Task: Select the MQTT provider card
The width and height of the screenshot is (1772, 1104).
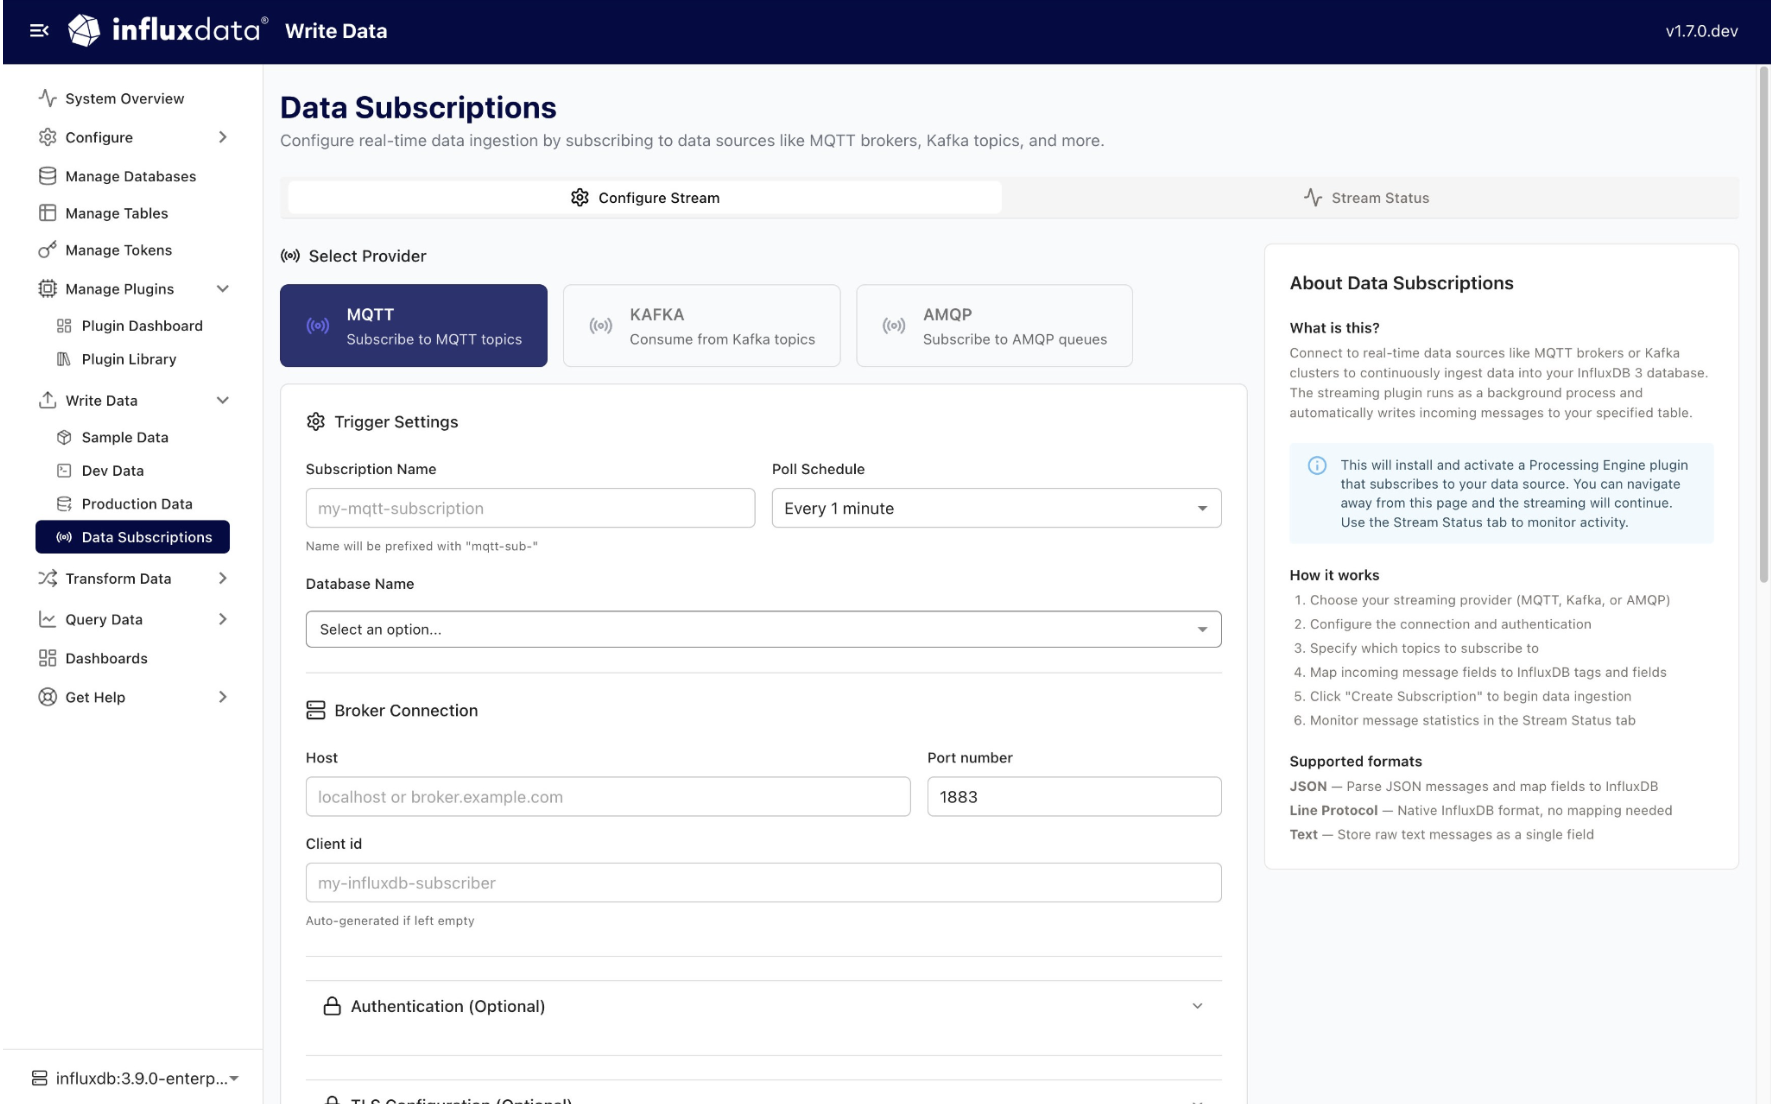Action: [x=413, y=325]
